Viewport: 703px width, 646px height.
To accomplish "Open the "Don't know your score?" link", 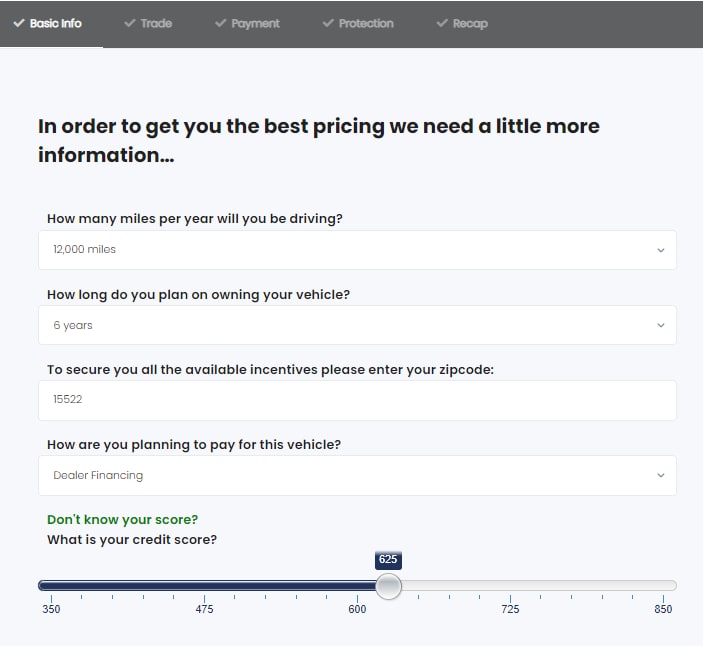I will pyautogui.click(x=122, y=520).
